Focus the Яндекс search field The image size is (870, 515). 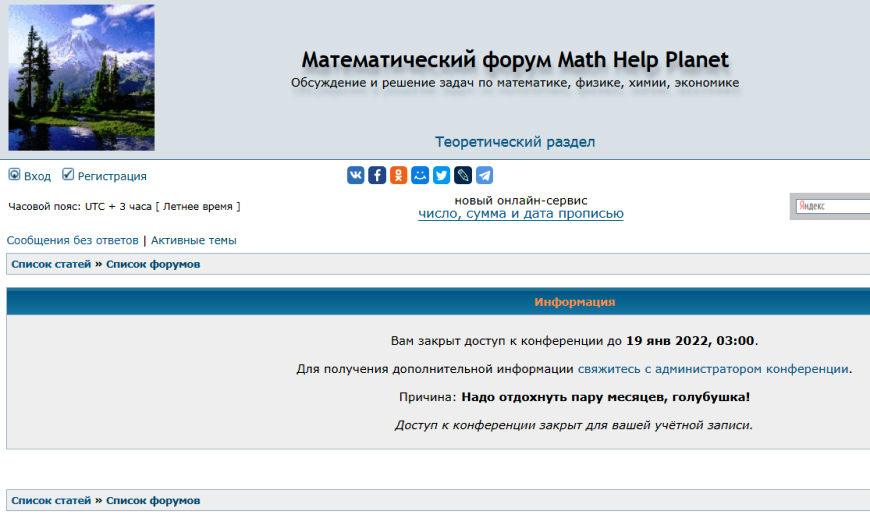click(833, 206)
